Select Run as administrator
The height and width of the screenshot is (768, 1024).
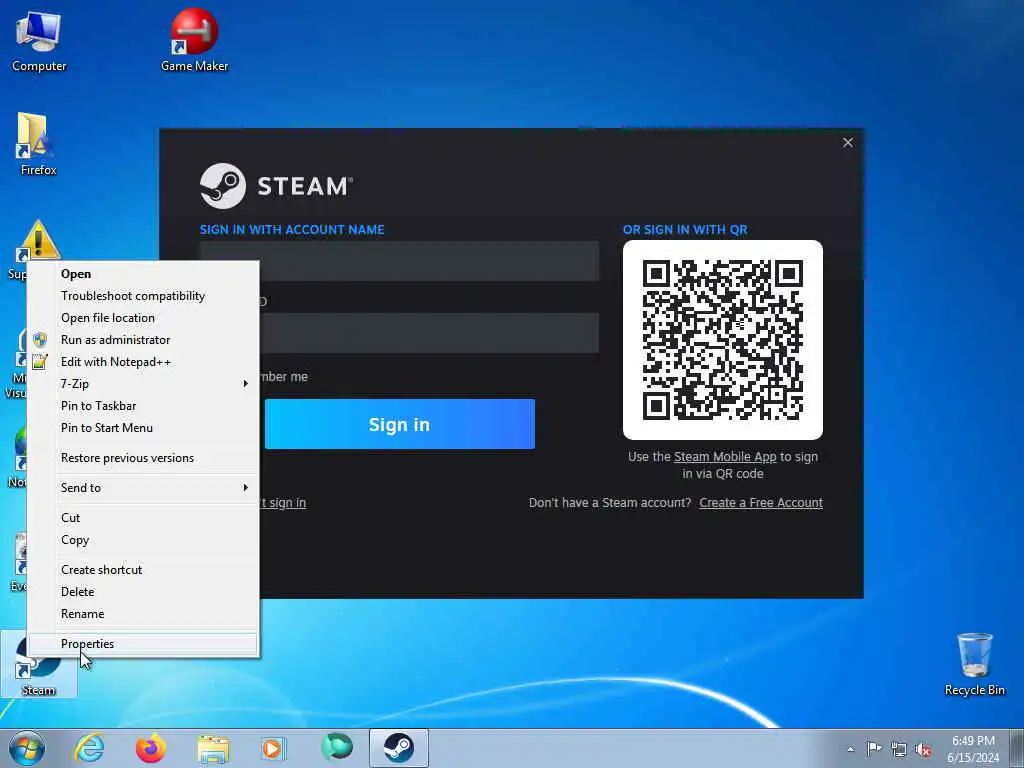143,340
